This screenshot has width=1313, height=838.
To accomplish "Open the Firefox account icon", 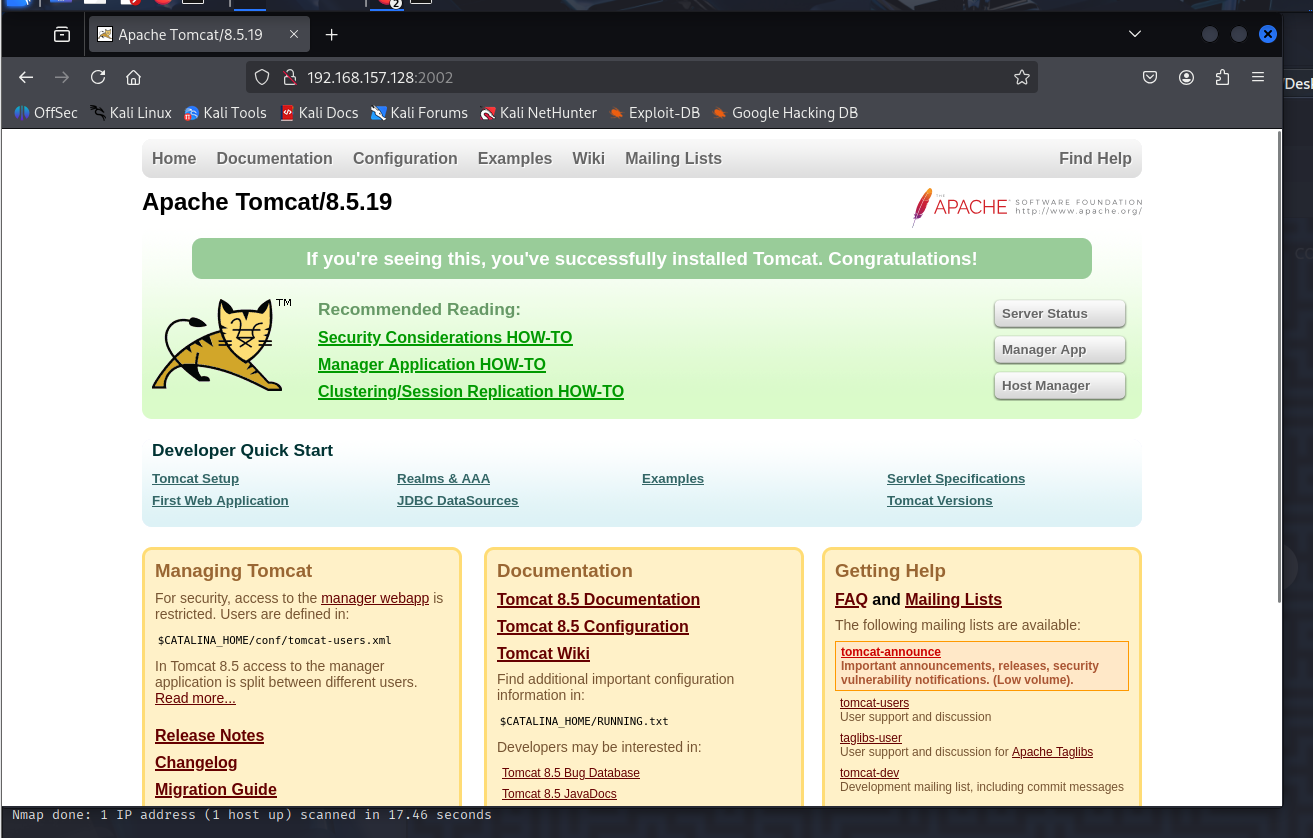I will [x=1186, y=77].
